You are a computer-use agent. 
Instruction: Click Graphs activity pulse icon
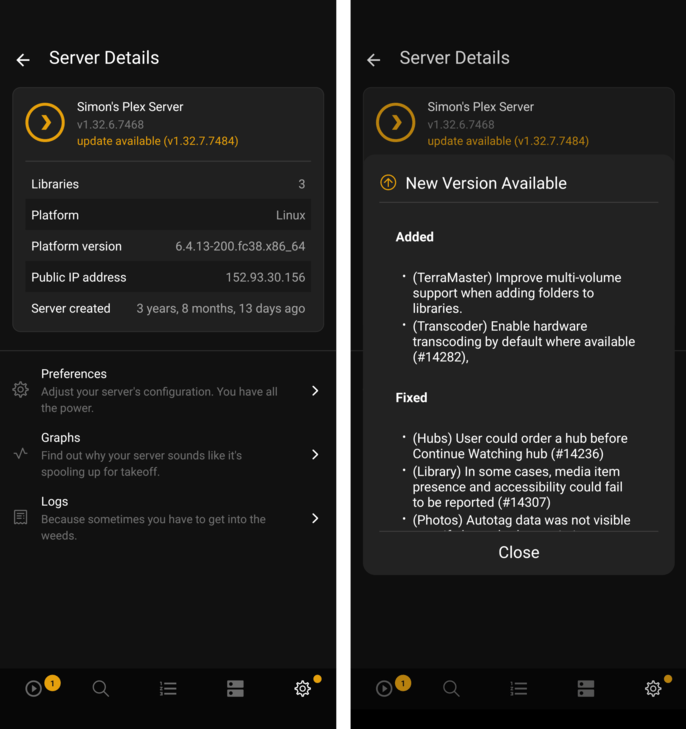point(20,453)
